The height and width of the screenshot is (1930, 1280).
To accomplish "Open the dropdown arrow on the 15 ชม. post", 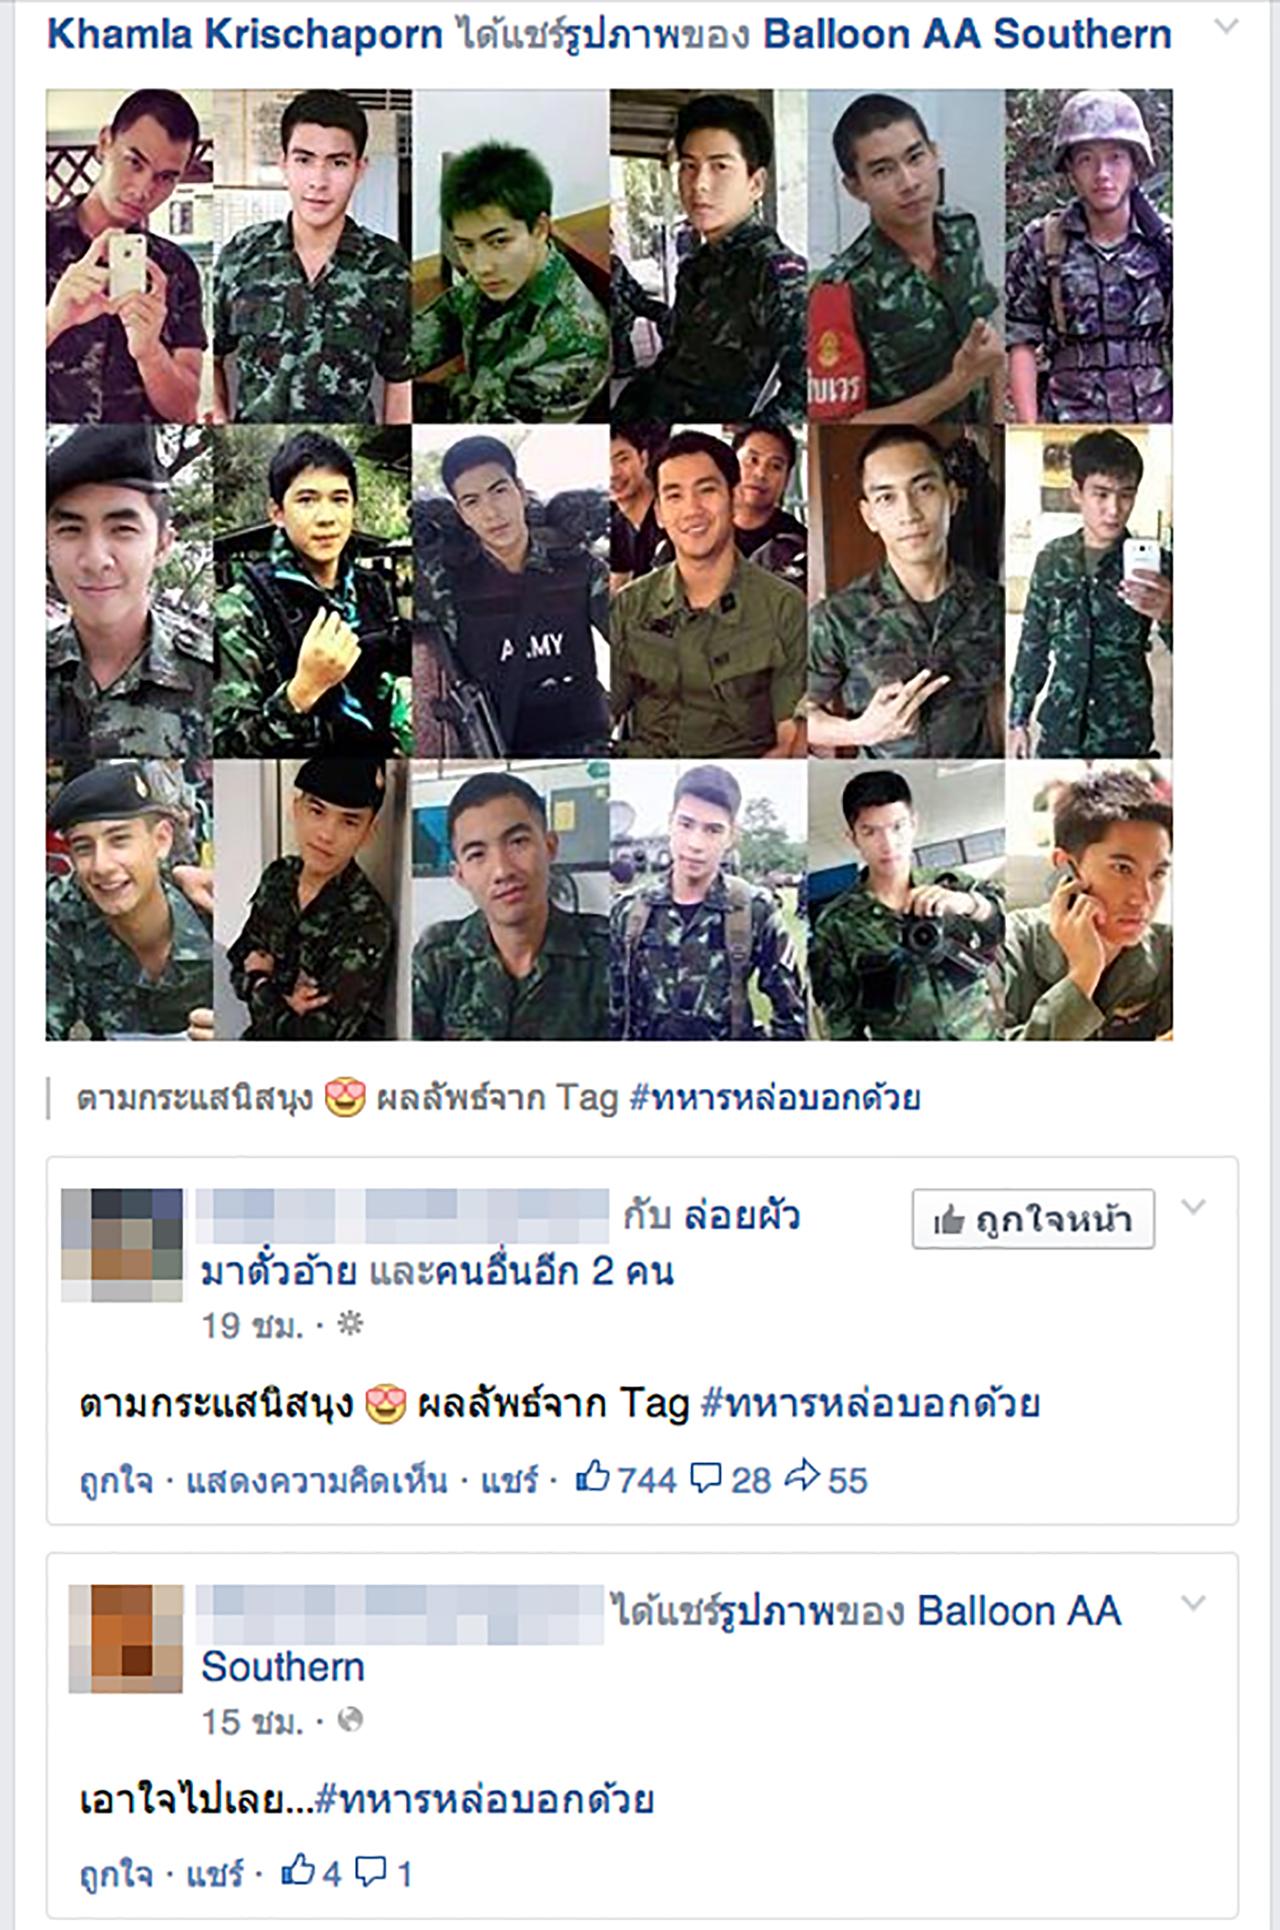I will click(x=1193, y=1604).
